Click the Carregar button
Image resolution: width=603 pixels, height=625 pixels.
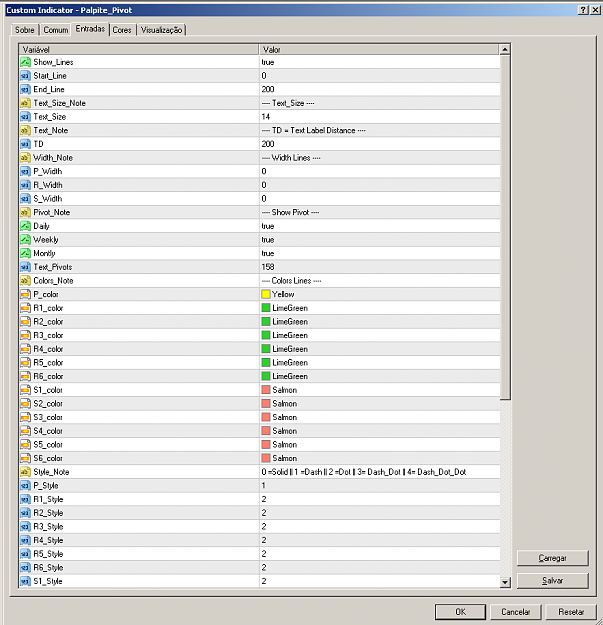552,558
